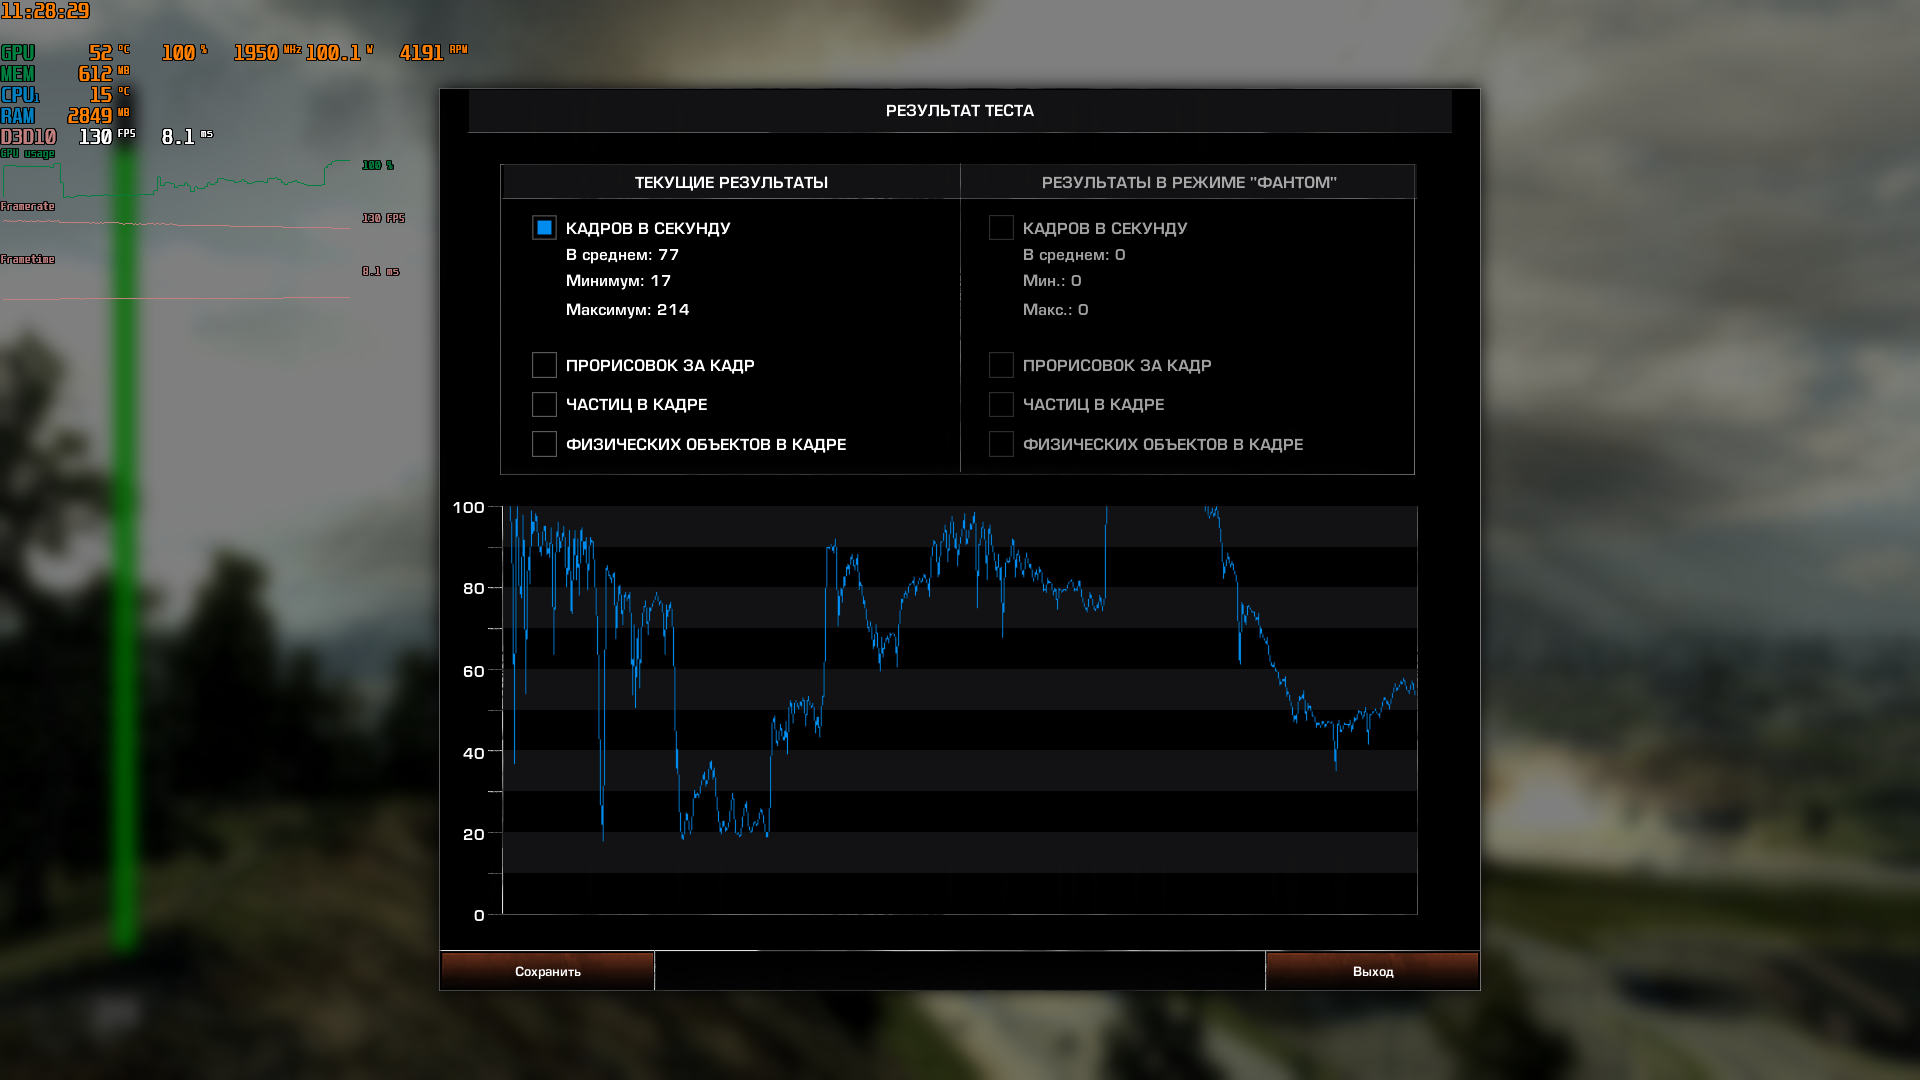Click the Сохранить button
Viewport: 1920px width, 1080px height.
pyautogui.click(x=547, y=971)
